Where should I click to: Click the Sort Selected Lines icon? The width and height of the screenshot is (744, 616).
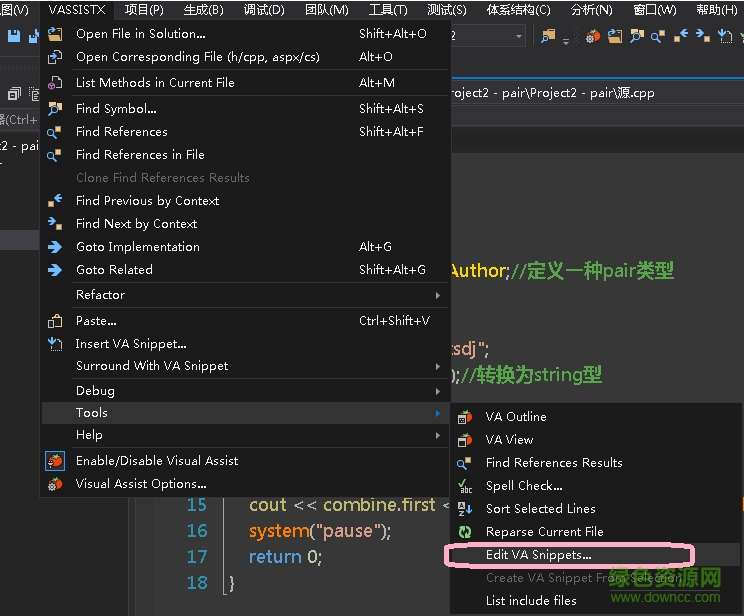coord(465,509)
